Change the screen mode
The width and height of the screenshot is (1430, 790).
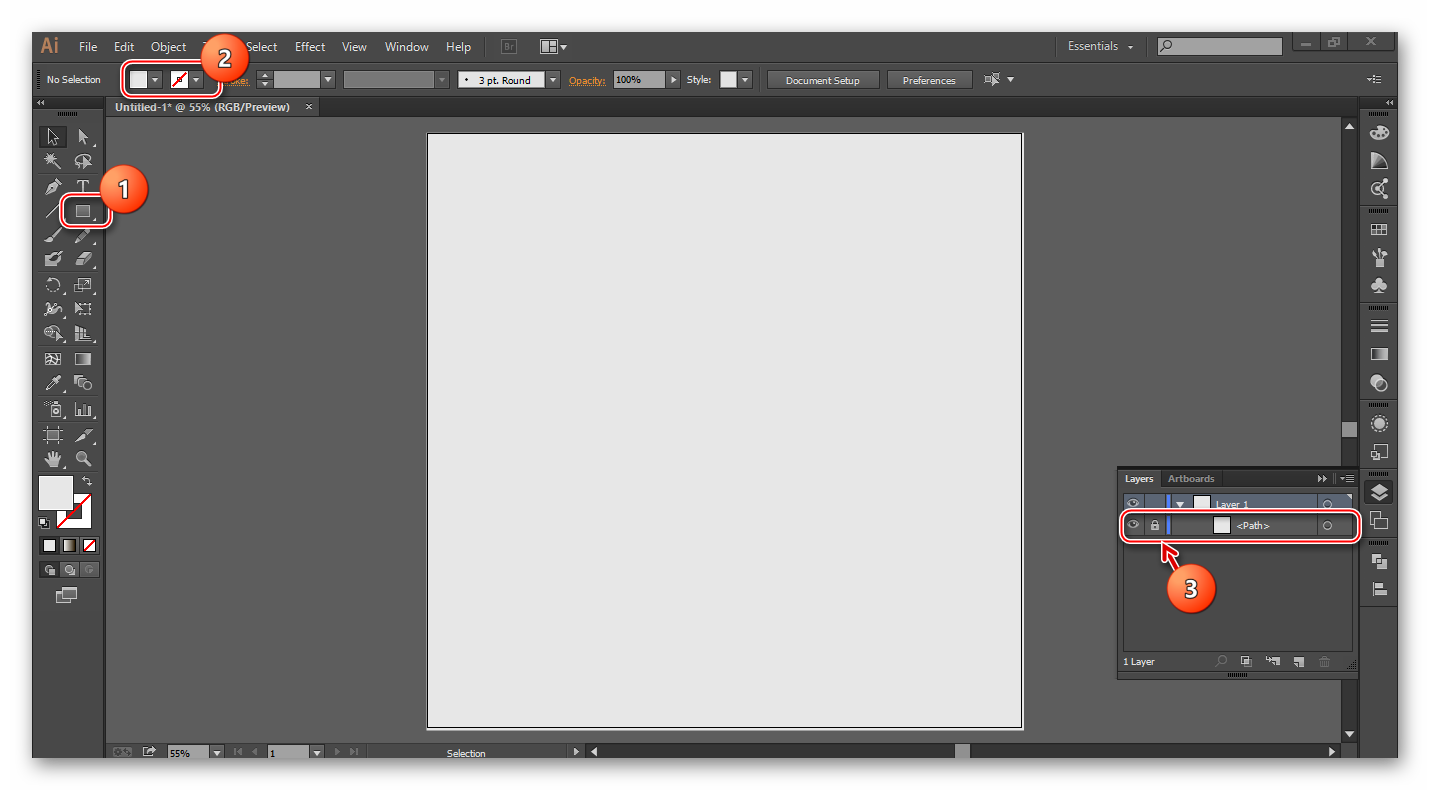point(66,595)
